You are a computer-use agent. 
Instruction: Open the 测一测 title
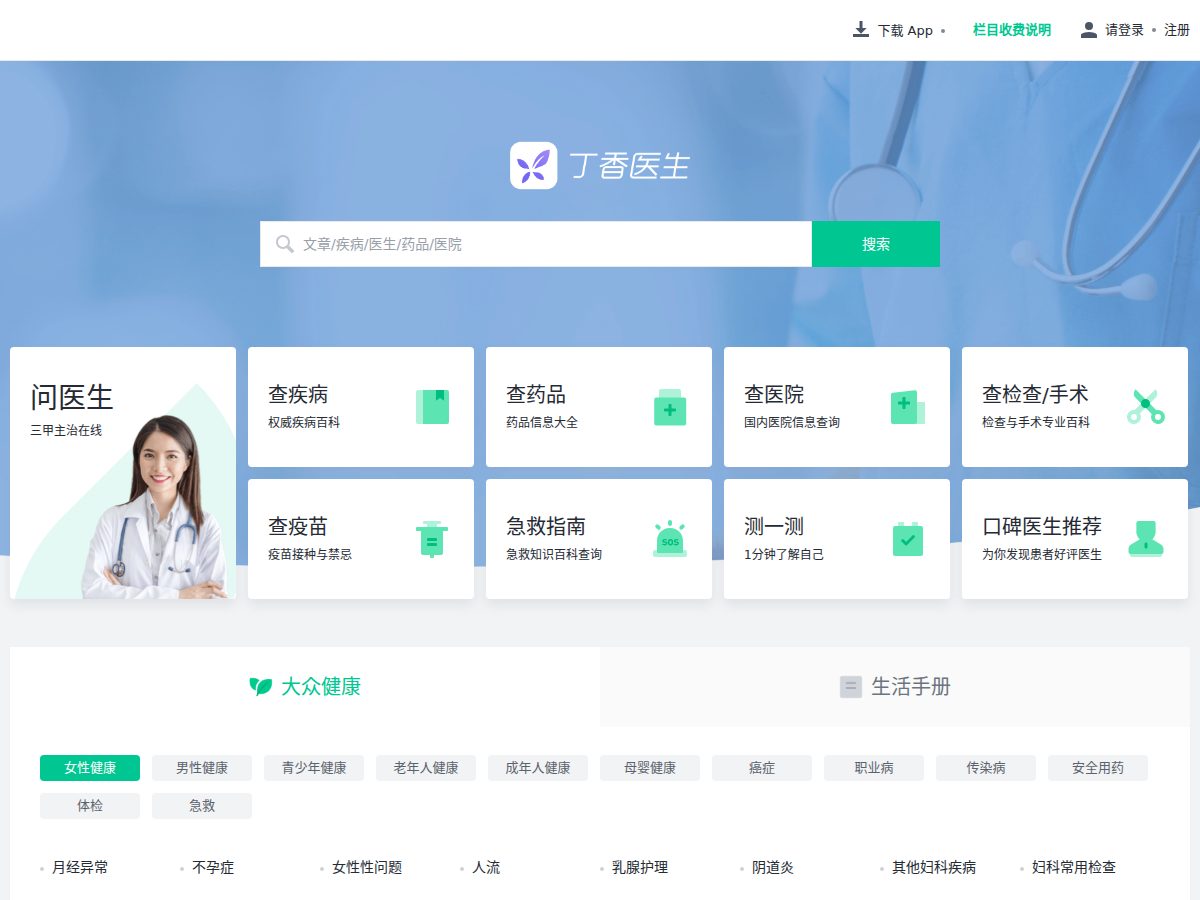774,526
